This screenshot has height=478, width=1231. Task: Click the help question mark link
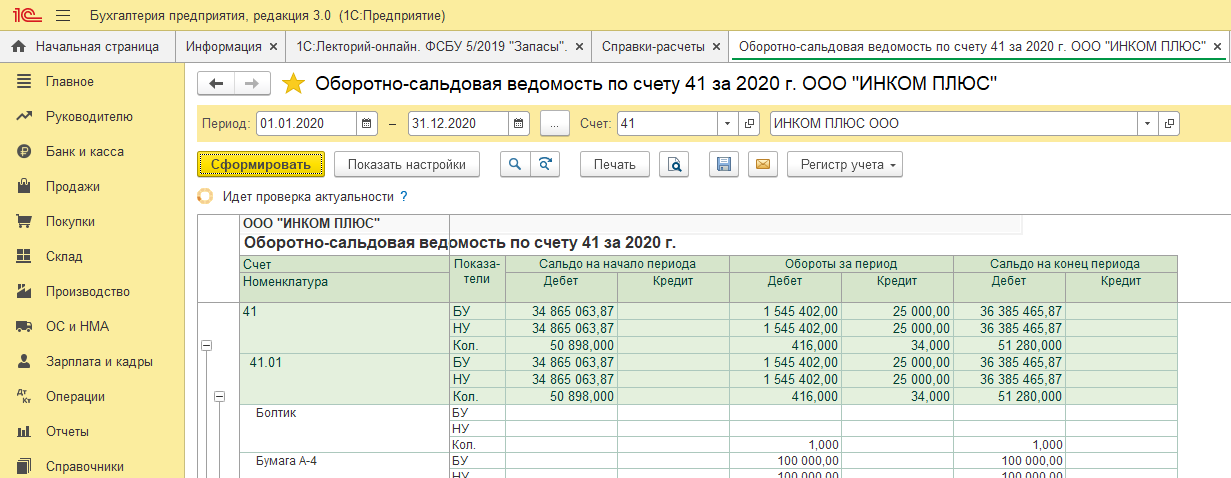click(404, 197)
